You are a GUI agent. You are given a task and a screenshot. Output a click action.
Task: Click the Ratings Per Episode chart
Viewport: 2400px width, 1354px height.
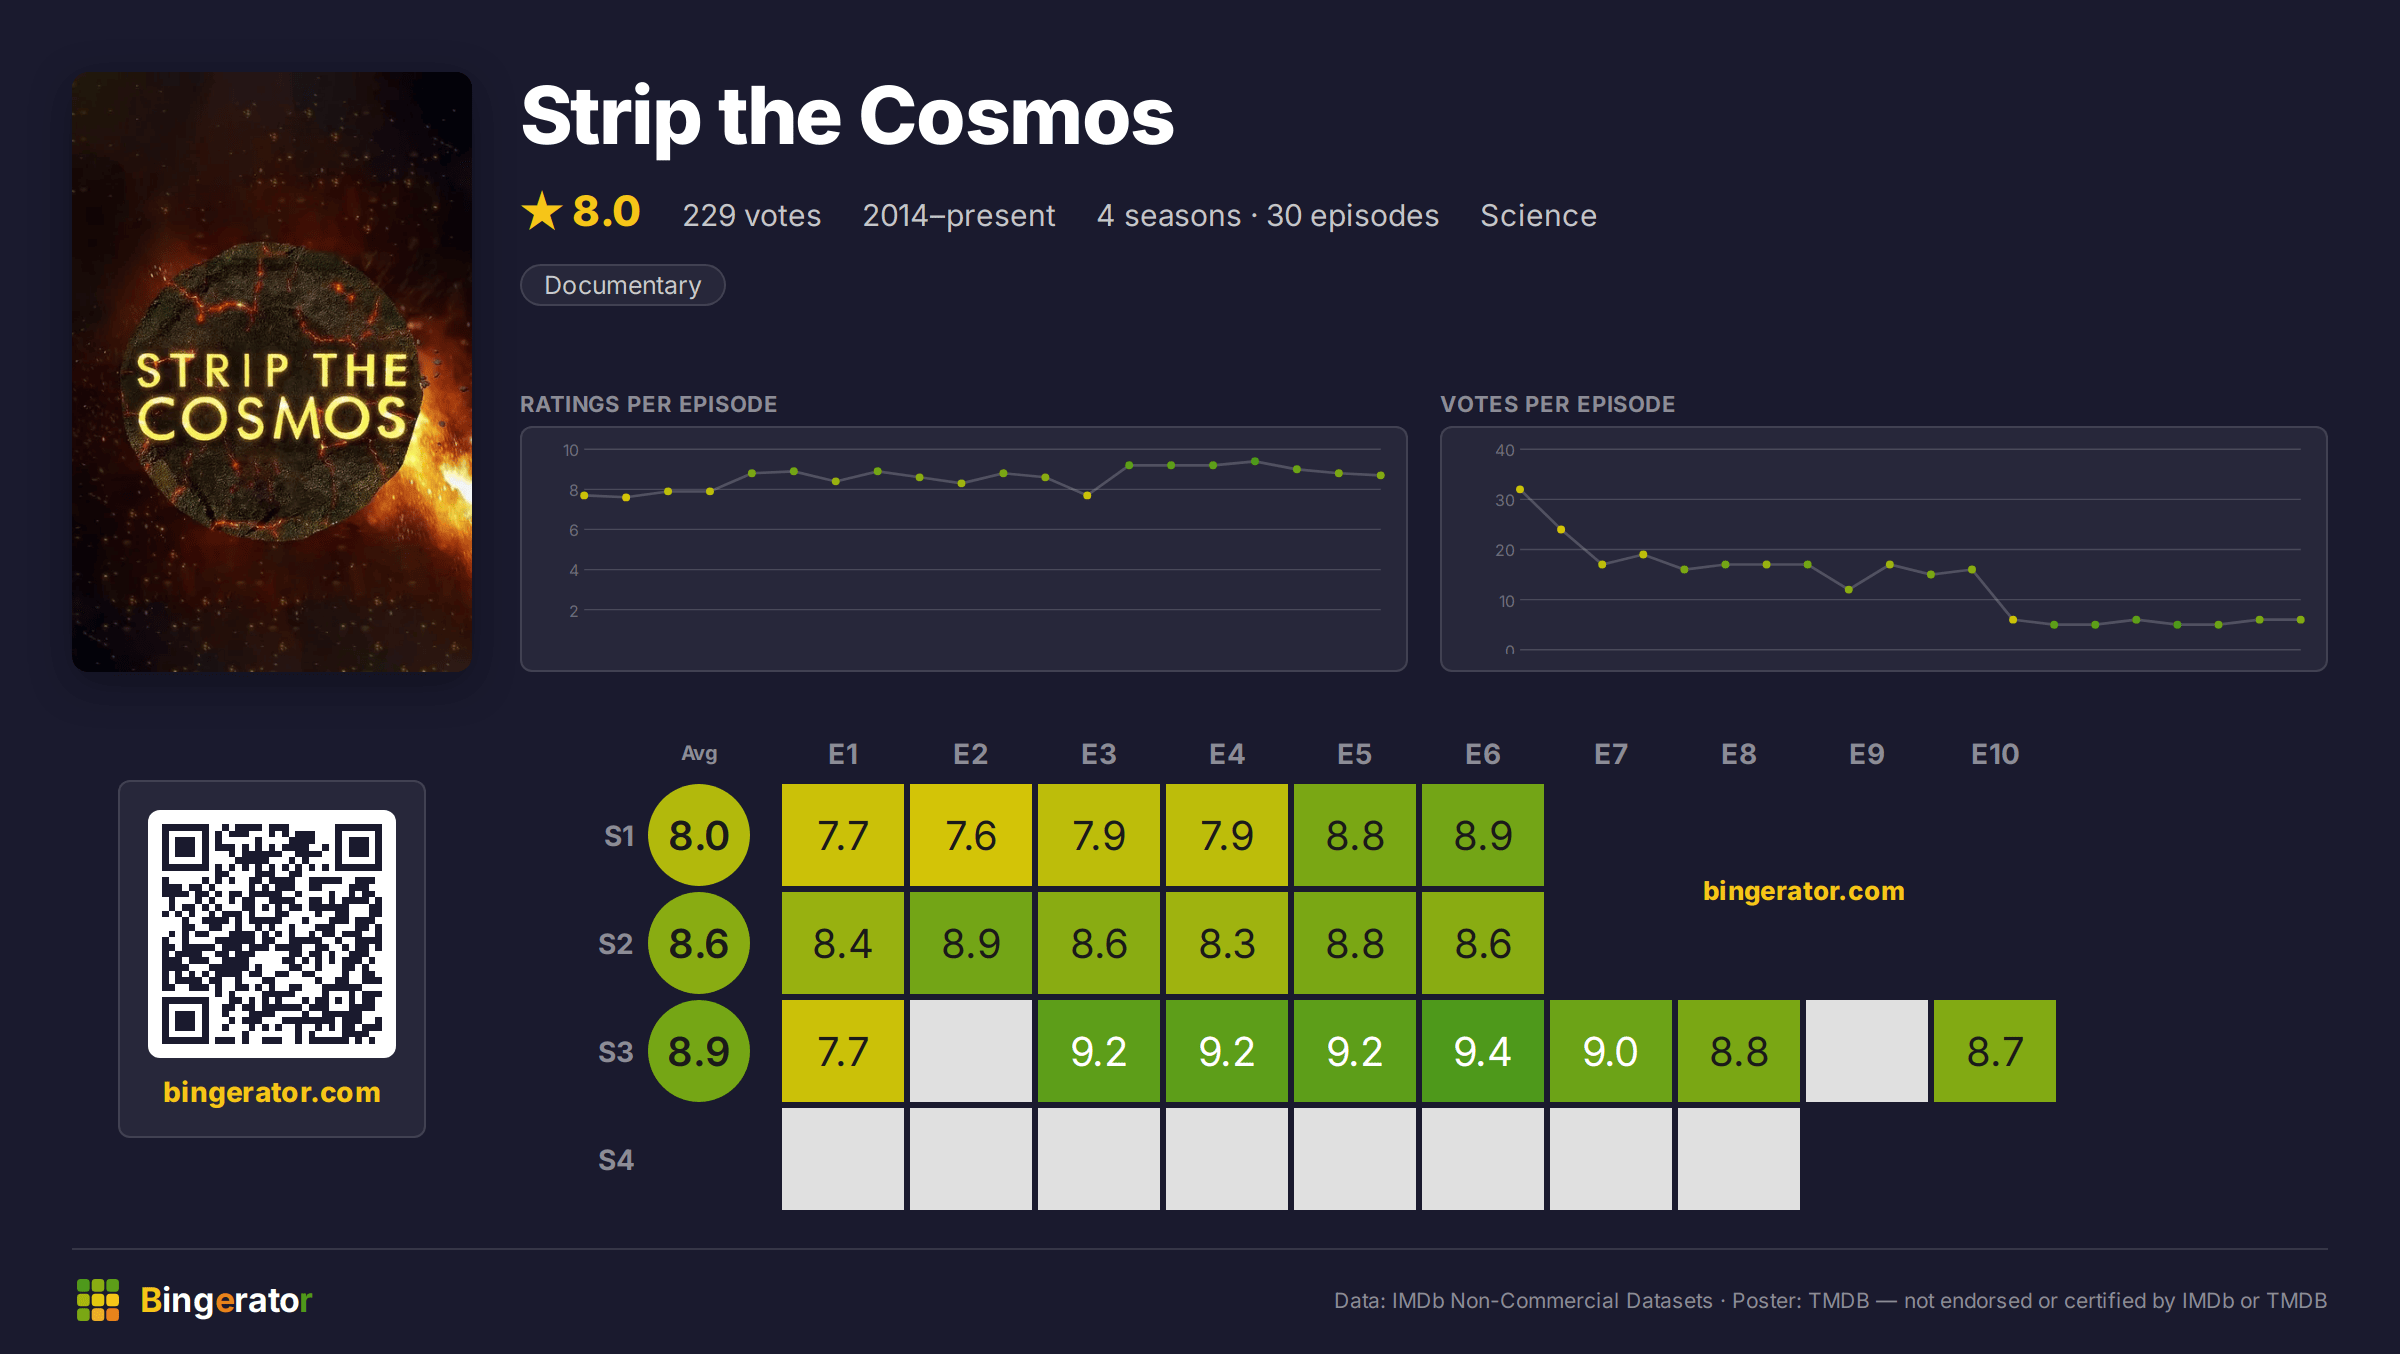click(x=964, y=549)
